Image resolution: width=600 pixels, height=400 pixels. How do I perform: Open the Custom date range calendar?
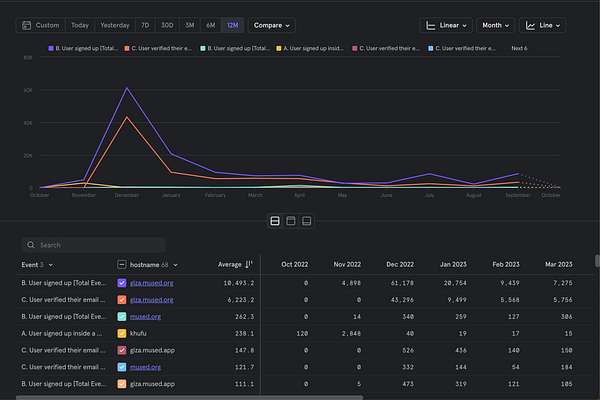point(40,24)
